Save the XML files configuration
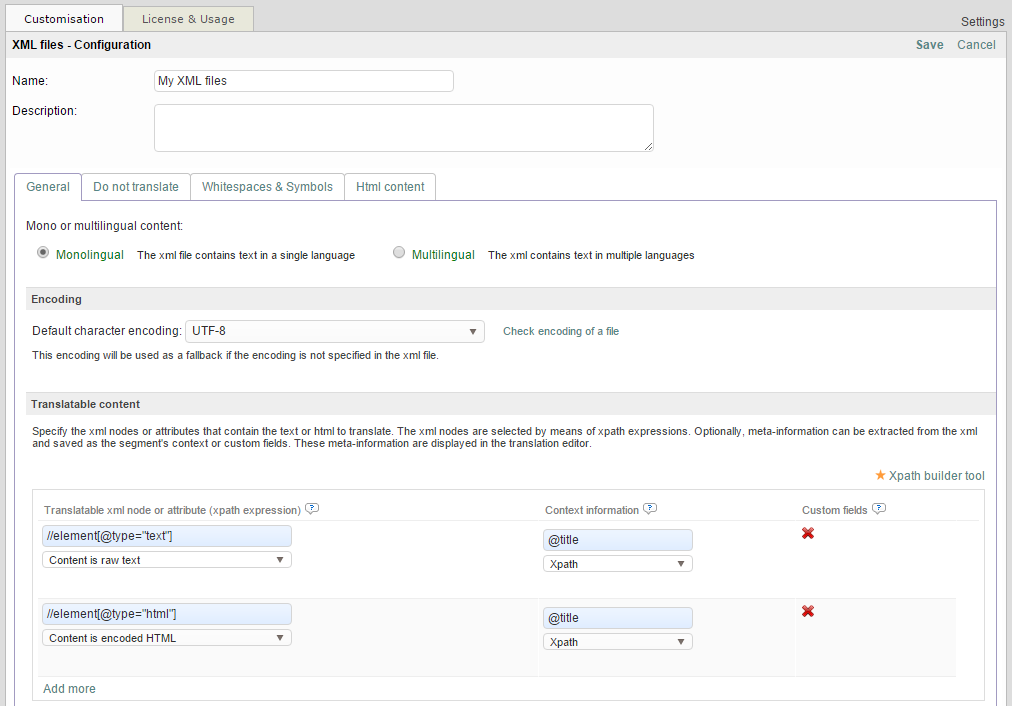Image resolution: width=1012 pixels, height=706 pixels. coord(929,45)
